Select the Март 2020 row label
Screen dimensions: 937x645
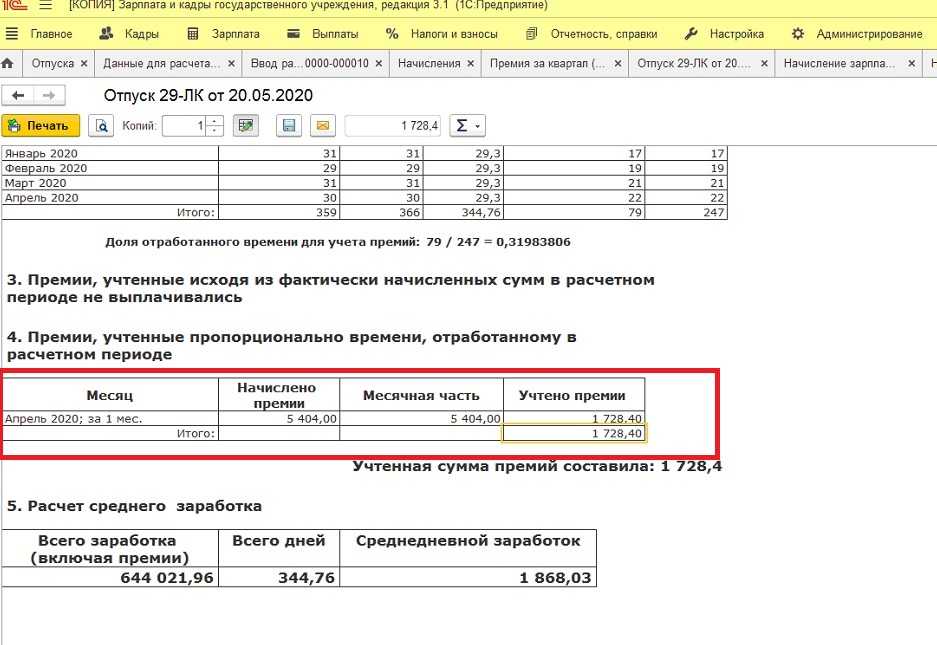click(111, 183)
